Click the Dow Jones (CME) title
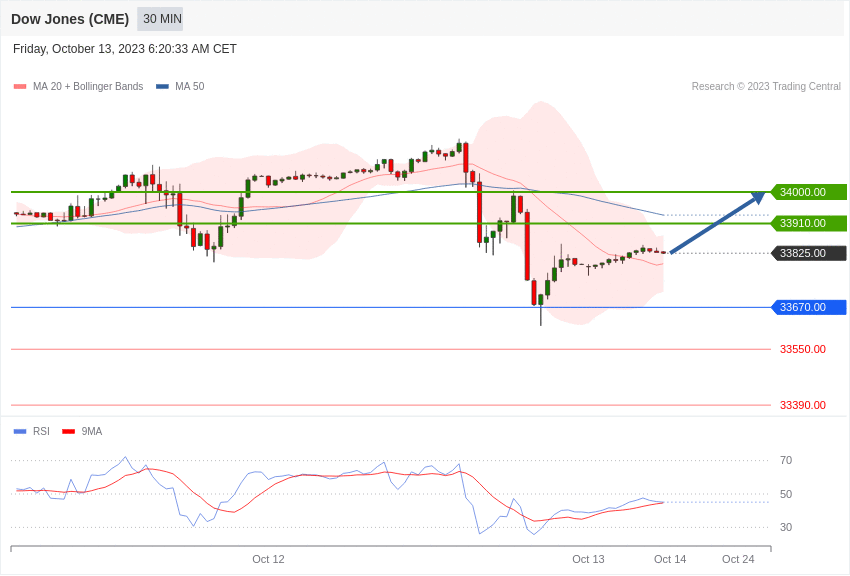Screen dimensions: 850x576 coord(70,19)
